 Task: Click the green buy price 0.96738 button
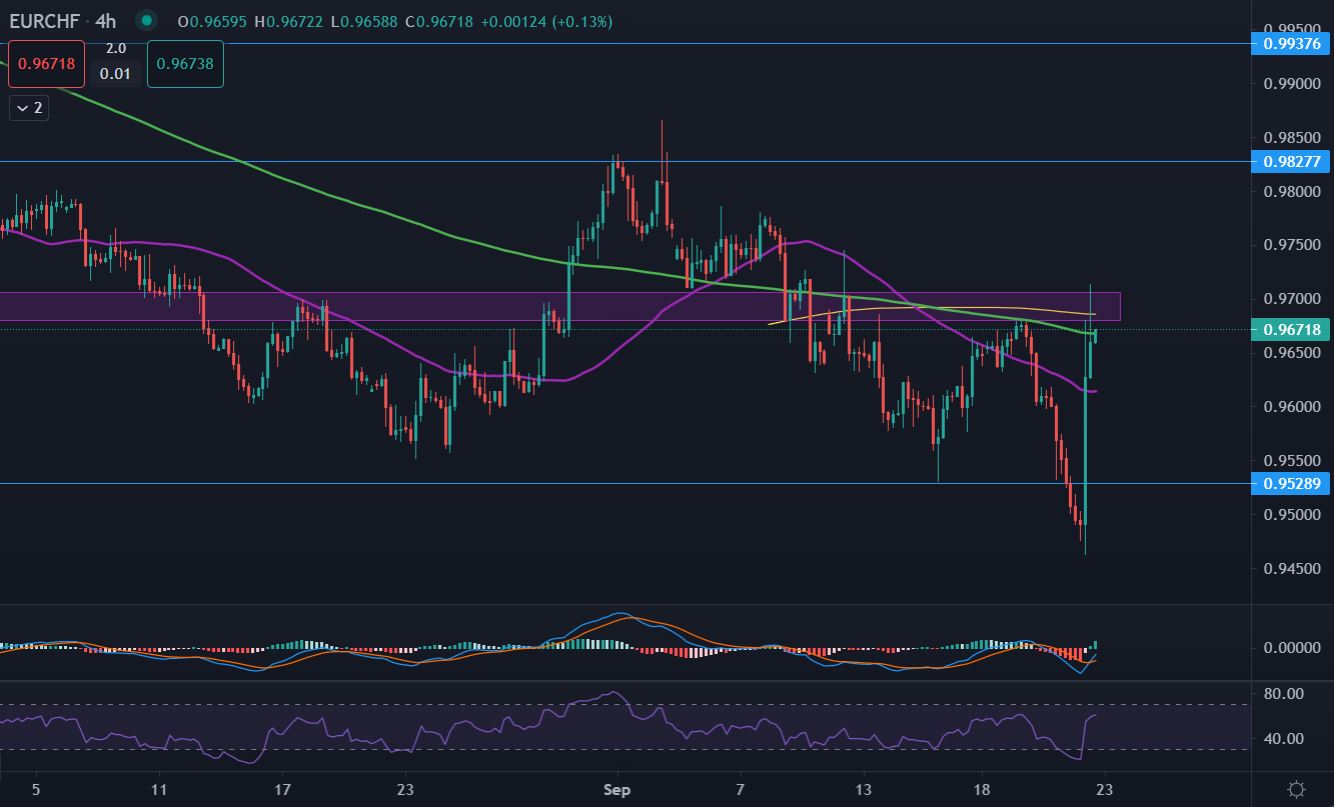point(185,63)
